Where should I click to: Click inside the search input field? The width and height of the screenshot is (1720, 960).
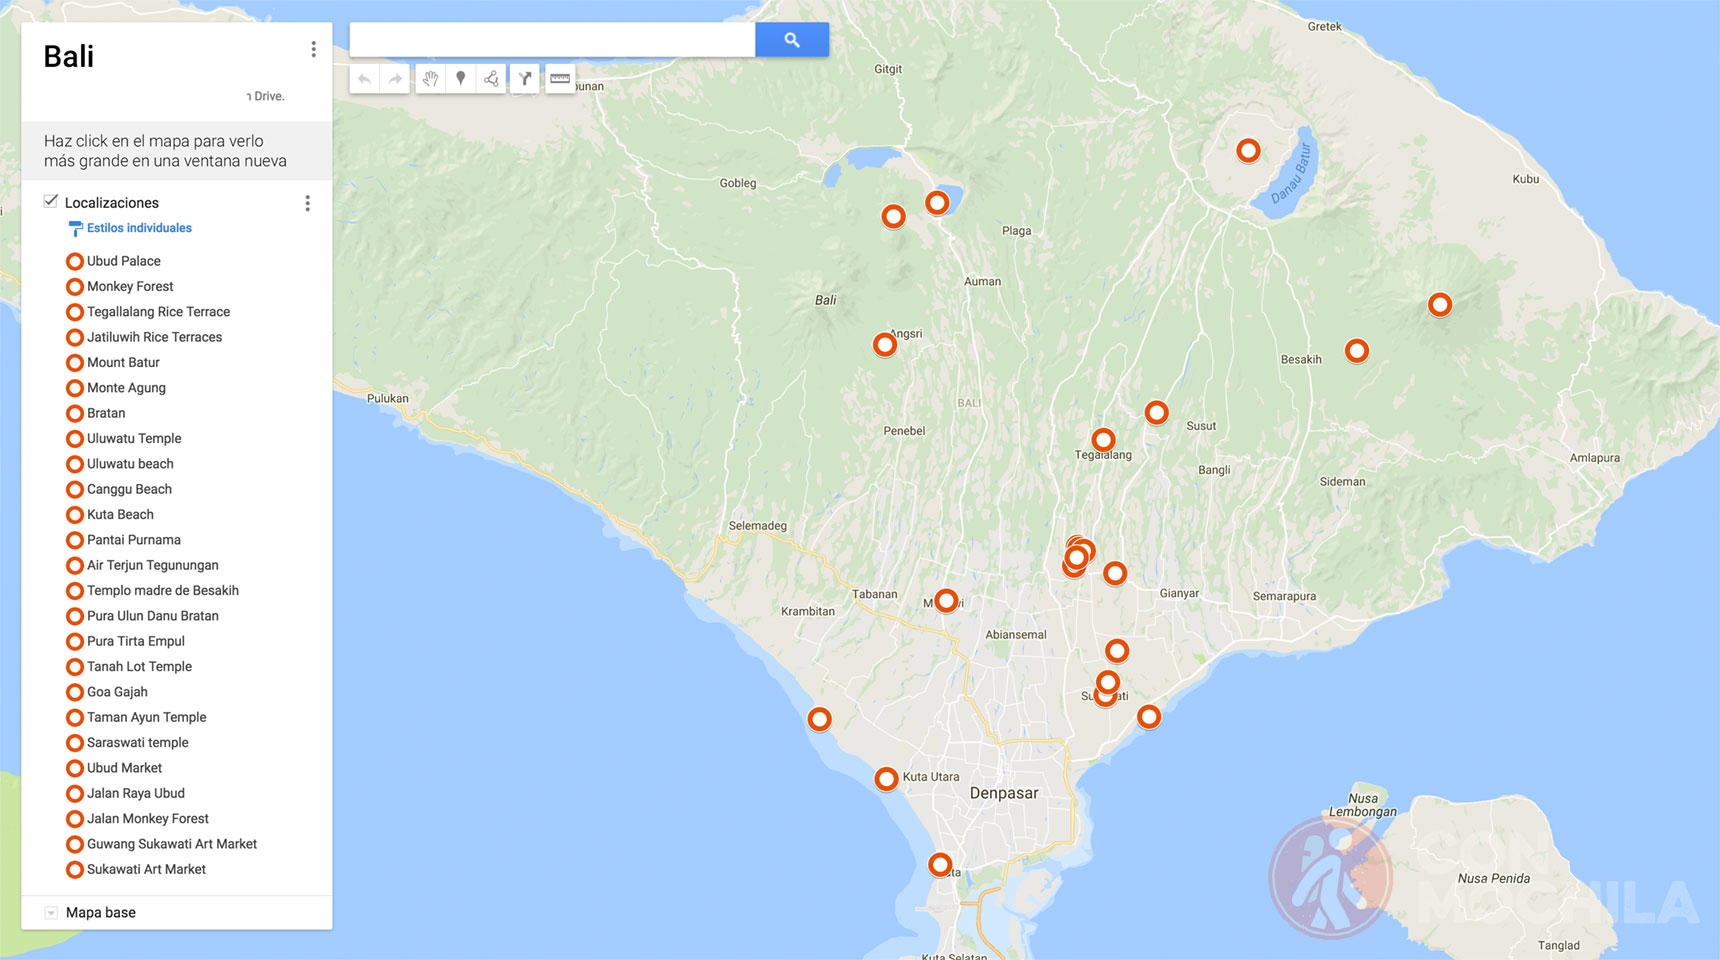552,39
